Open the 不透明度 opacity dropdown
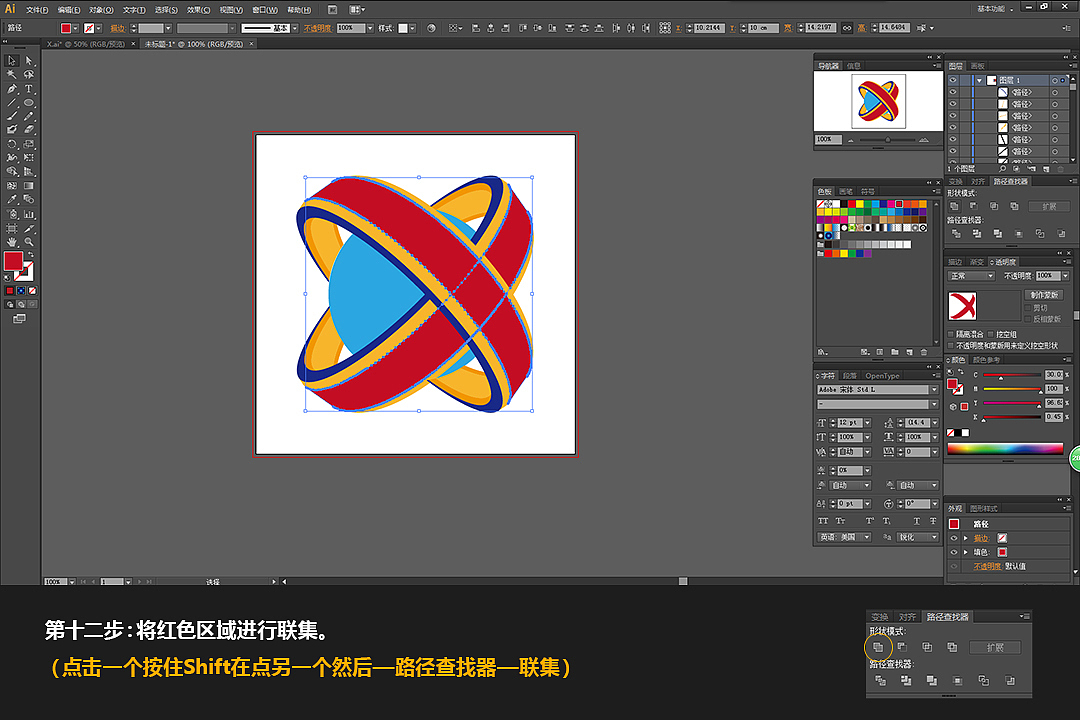 [1065, 276]
